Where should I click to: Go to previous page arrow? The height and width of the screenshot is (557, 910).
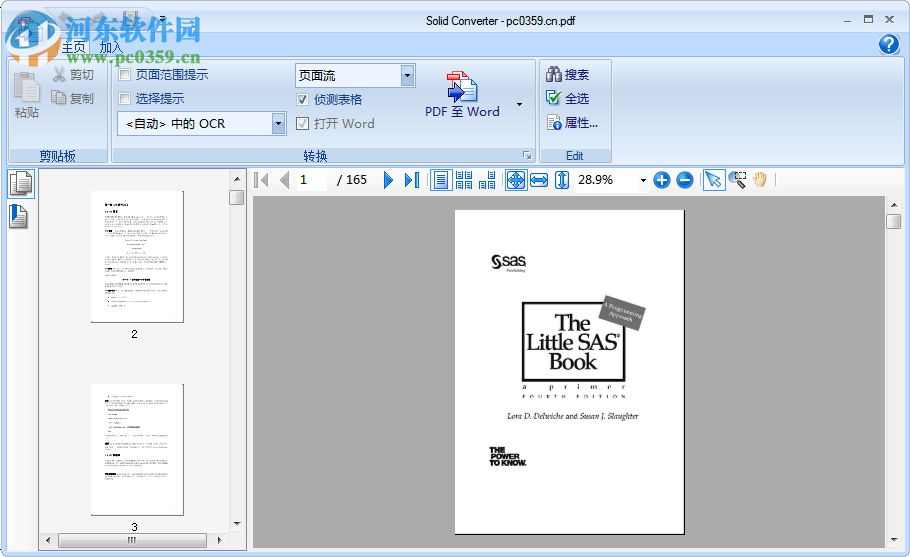[284, 180]
